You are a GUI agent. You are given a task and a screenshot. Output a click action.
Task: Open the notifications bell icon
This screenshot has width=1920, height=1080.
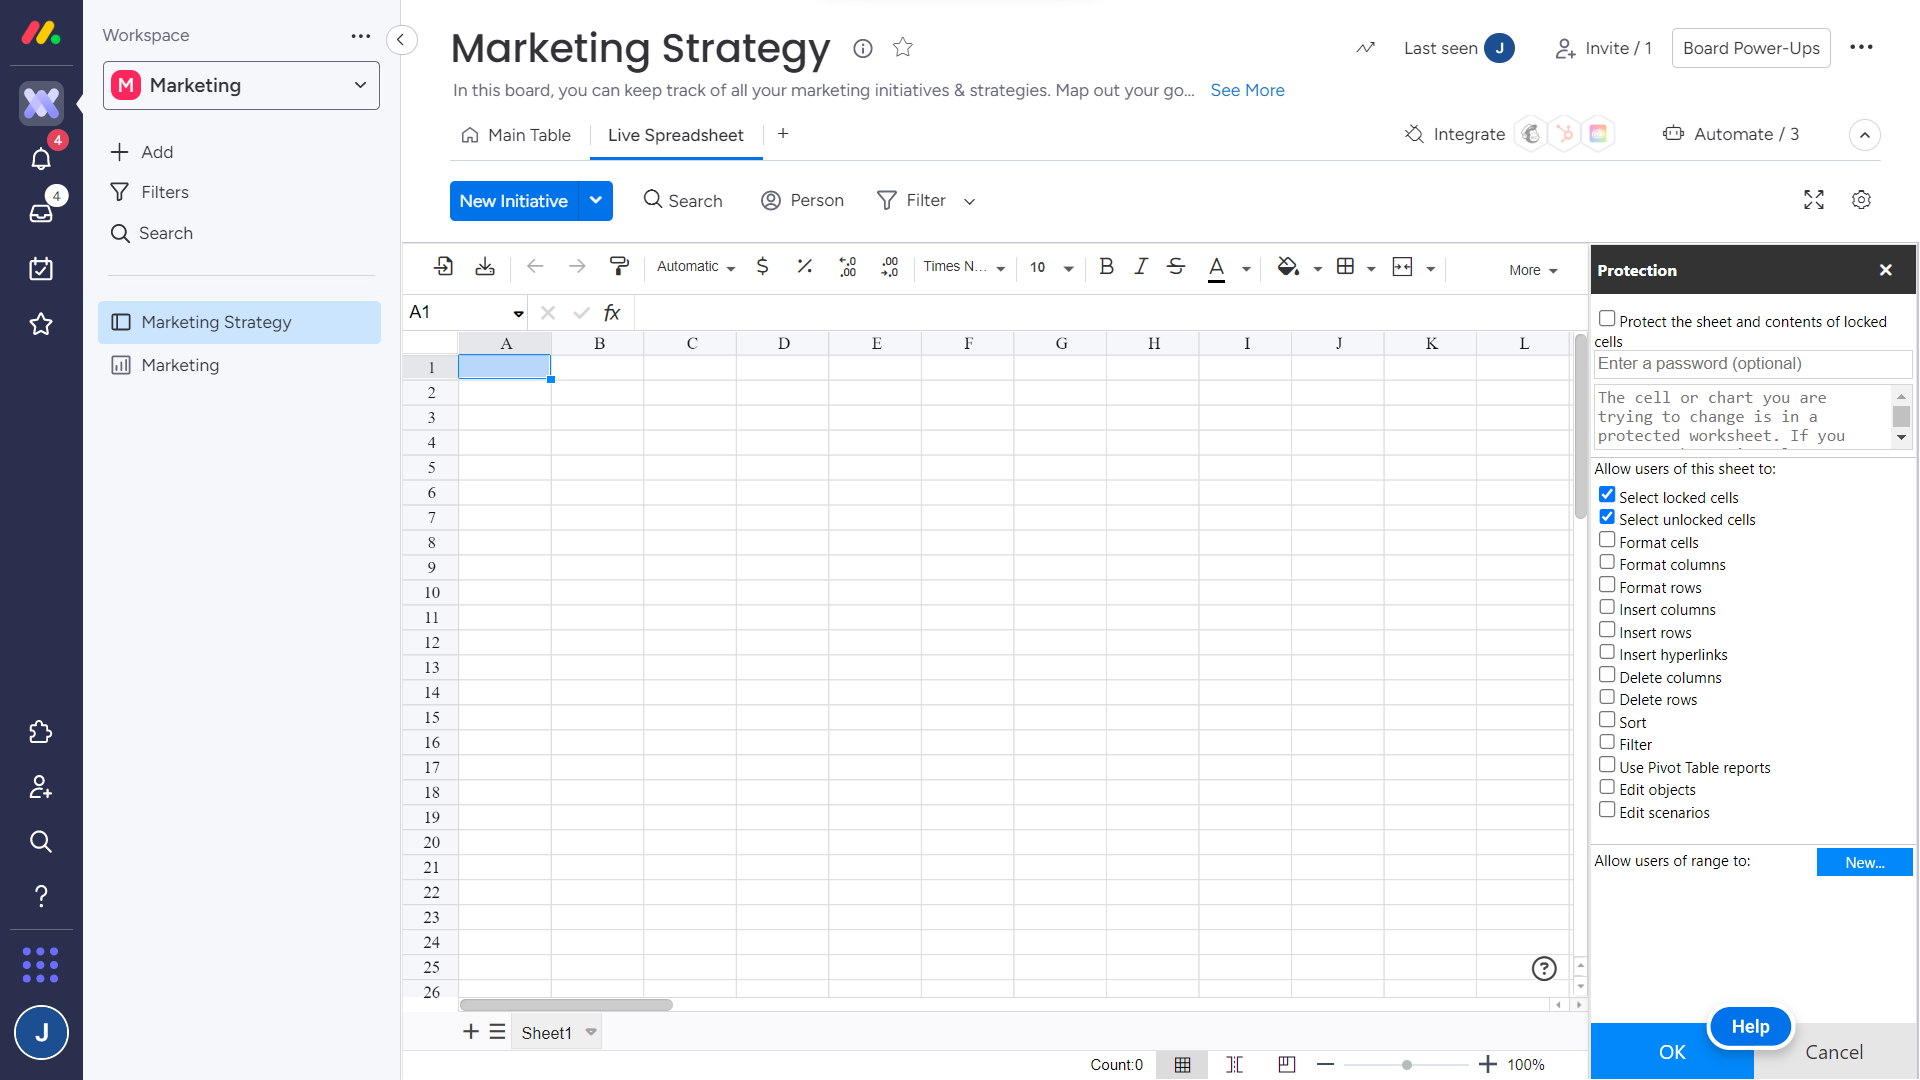point(41,158)
